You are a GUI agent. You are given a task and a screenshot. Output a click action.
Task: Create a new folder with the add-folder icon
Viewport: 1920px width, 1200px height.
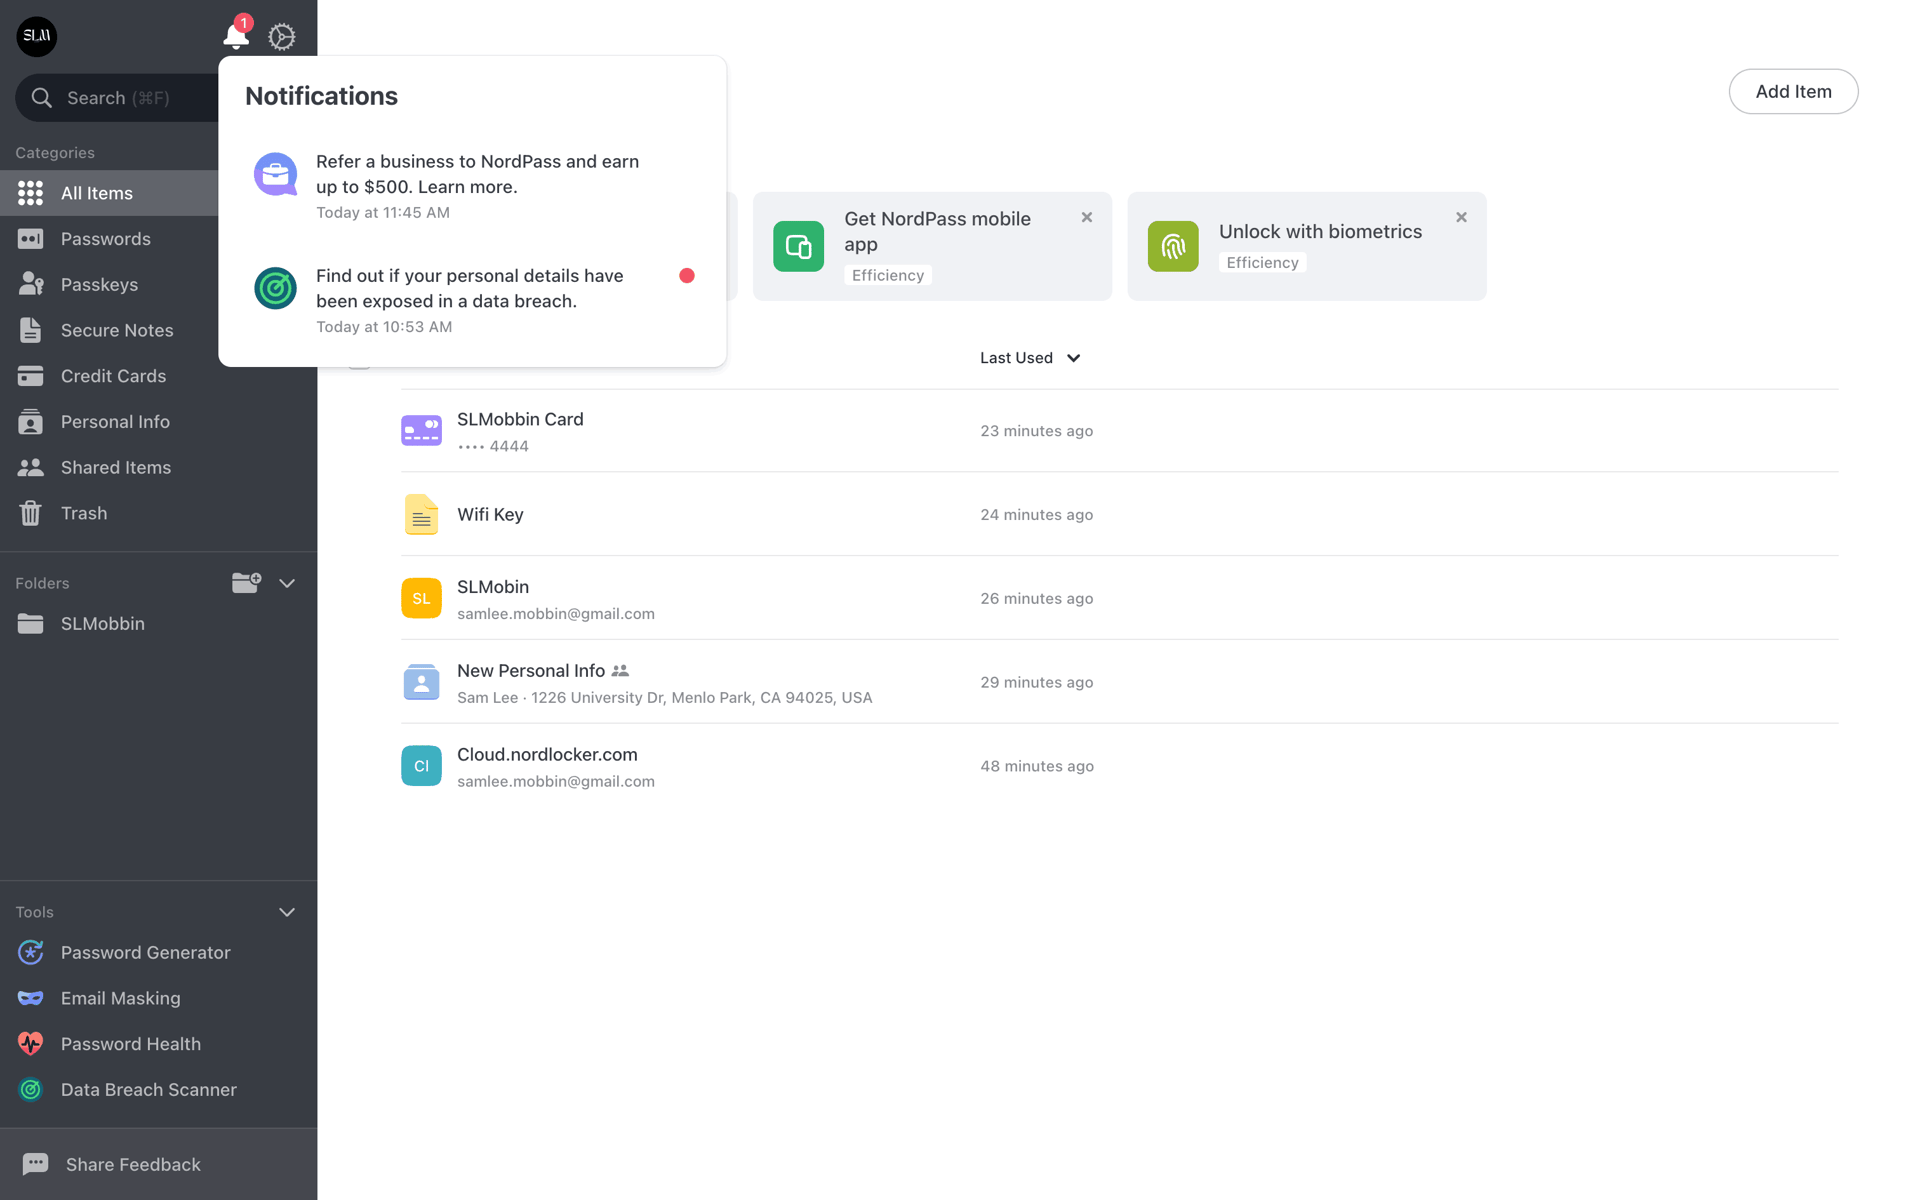coord(246,583)
